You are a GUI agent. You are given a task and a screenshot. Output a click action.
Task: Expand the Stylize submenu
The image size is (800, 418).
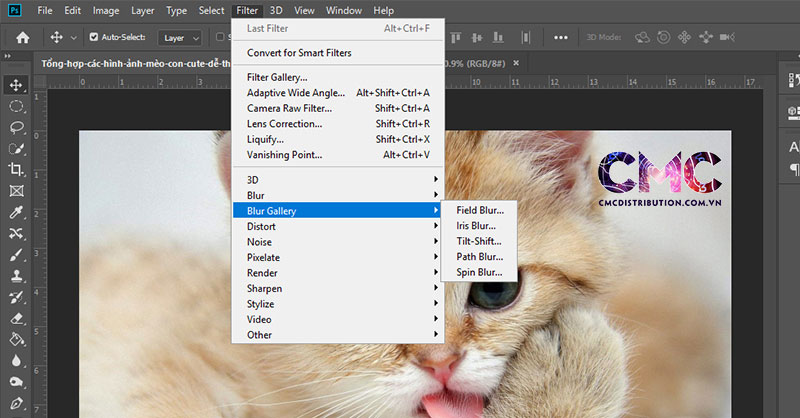pos(338,304)
